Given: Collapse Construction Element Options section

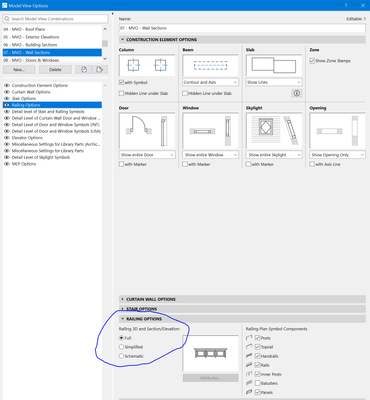Looking at the screenshot, I should 242,39.
